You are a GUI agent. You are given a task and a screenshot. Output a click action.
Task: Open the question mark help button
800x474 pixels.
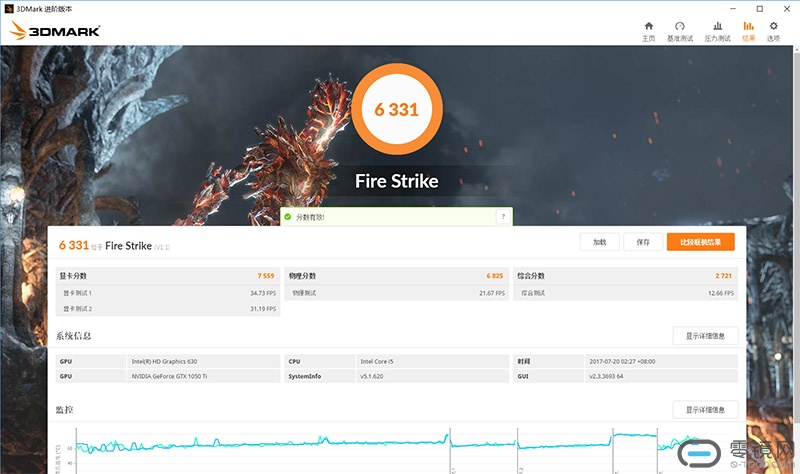503,216
